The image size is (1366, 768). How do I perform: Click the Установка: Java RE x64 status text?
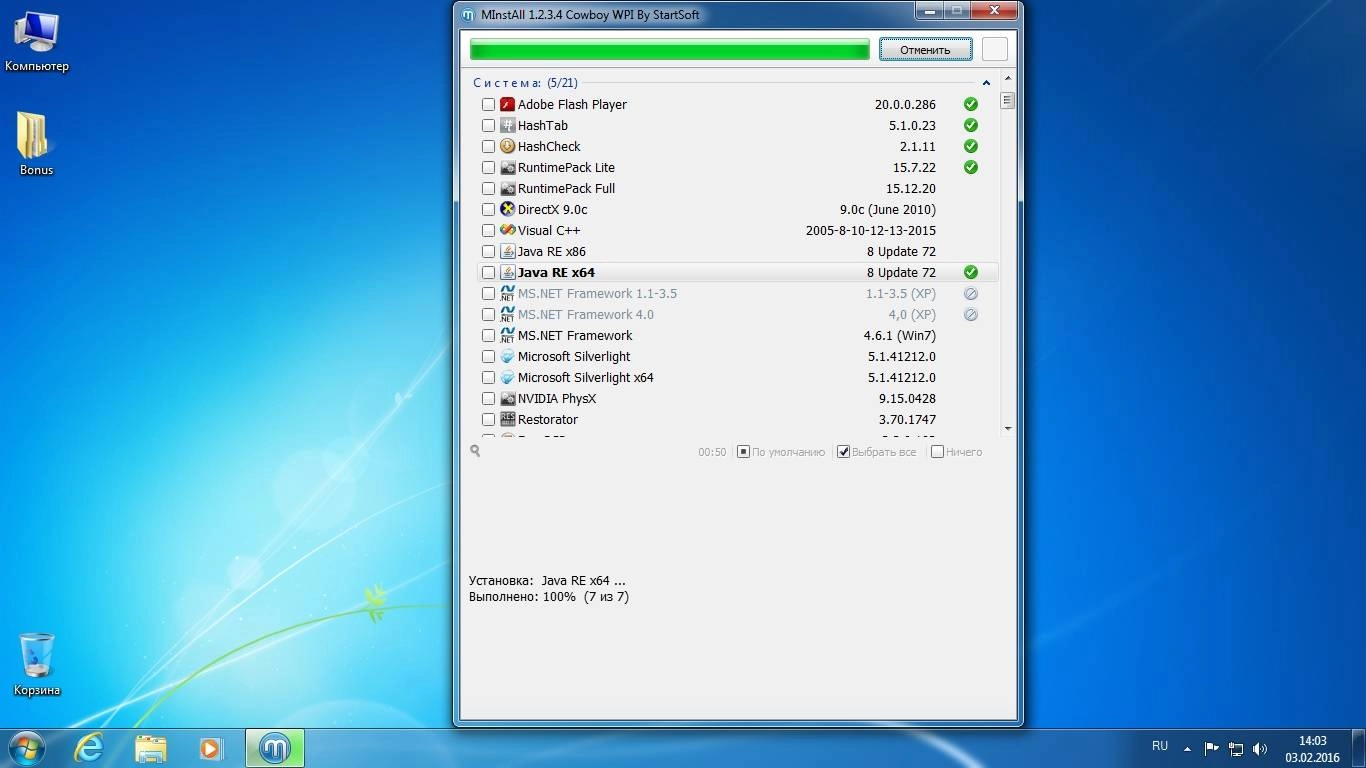[547, 580]
